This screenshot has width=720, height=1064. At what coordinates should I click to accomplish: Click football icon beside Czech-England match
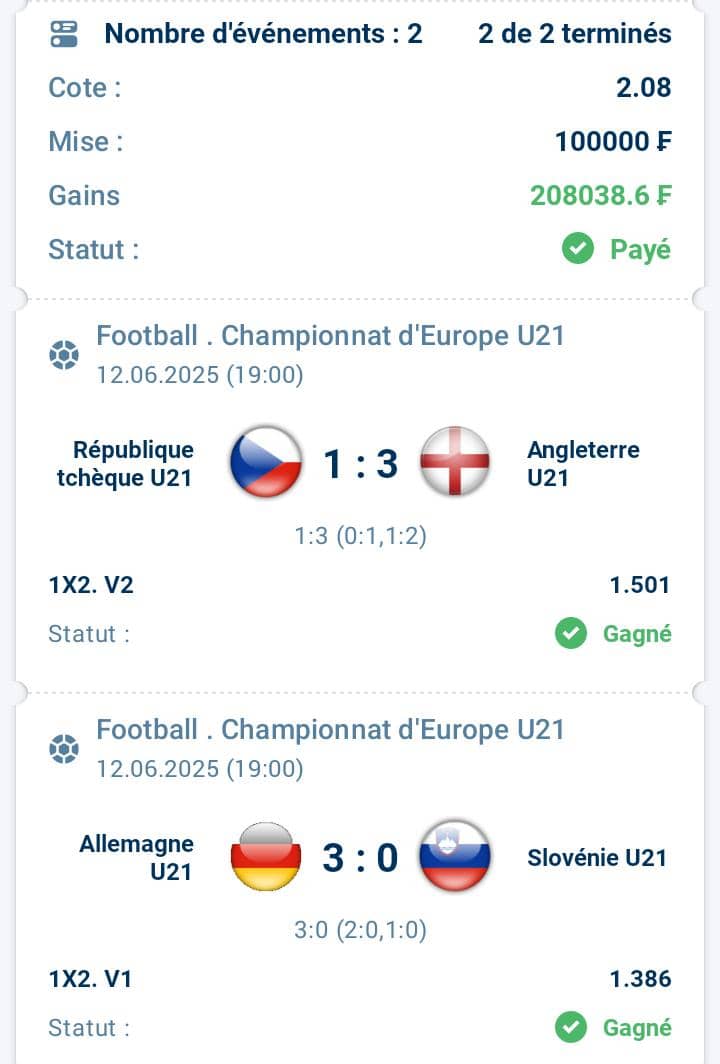[x=64, y=355]
